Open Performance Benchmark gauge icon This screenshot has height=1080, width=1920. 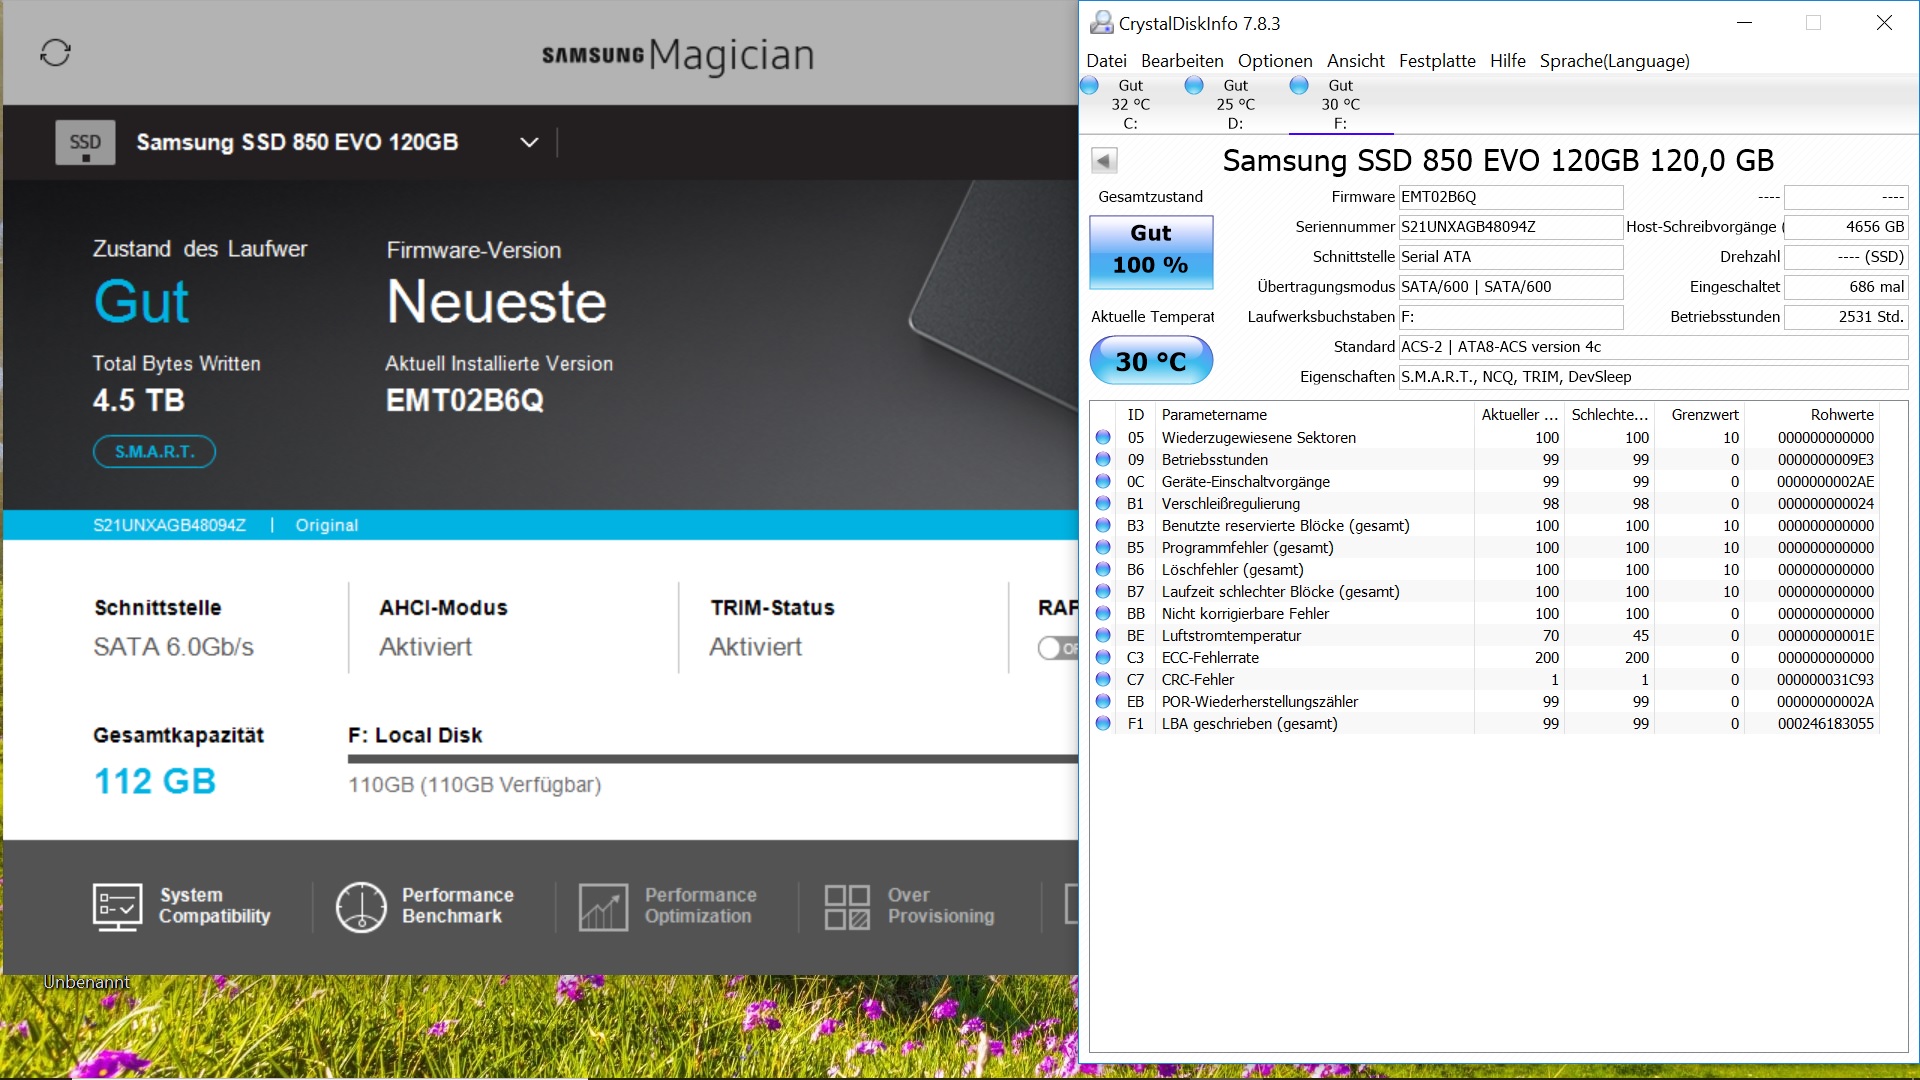click(360, 906)
